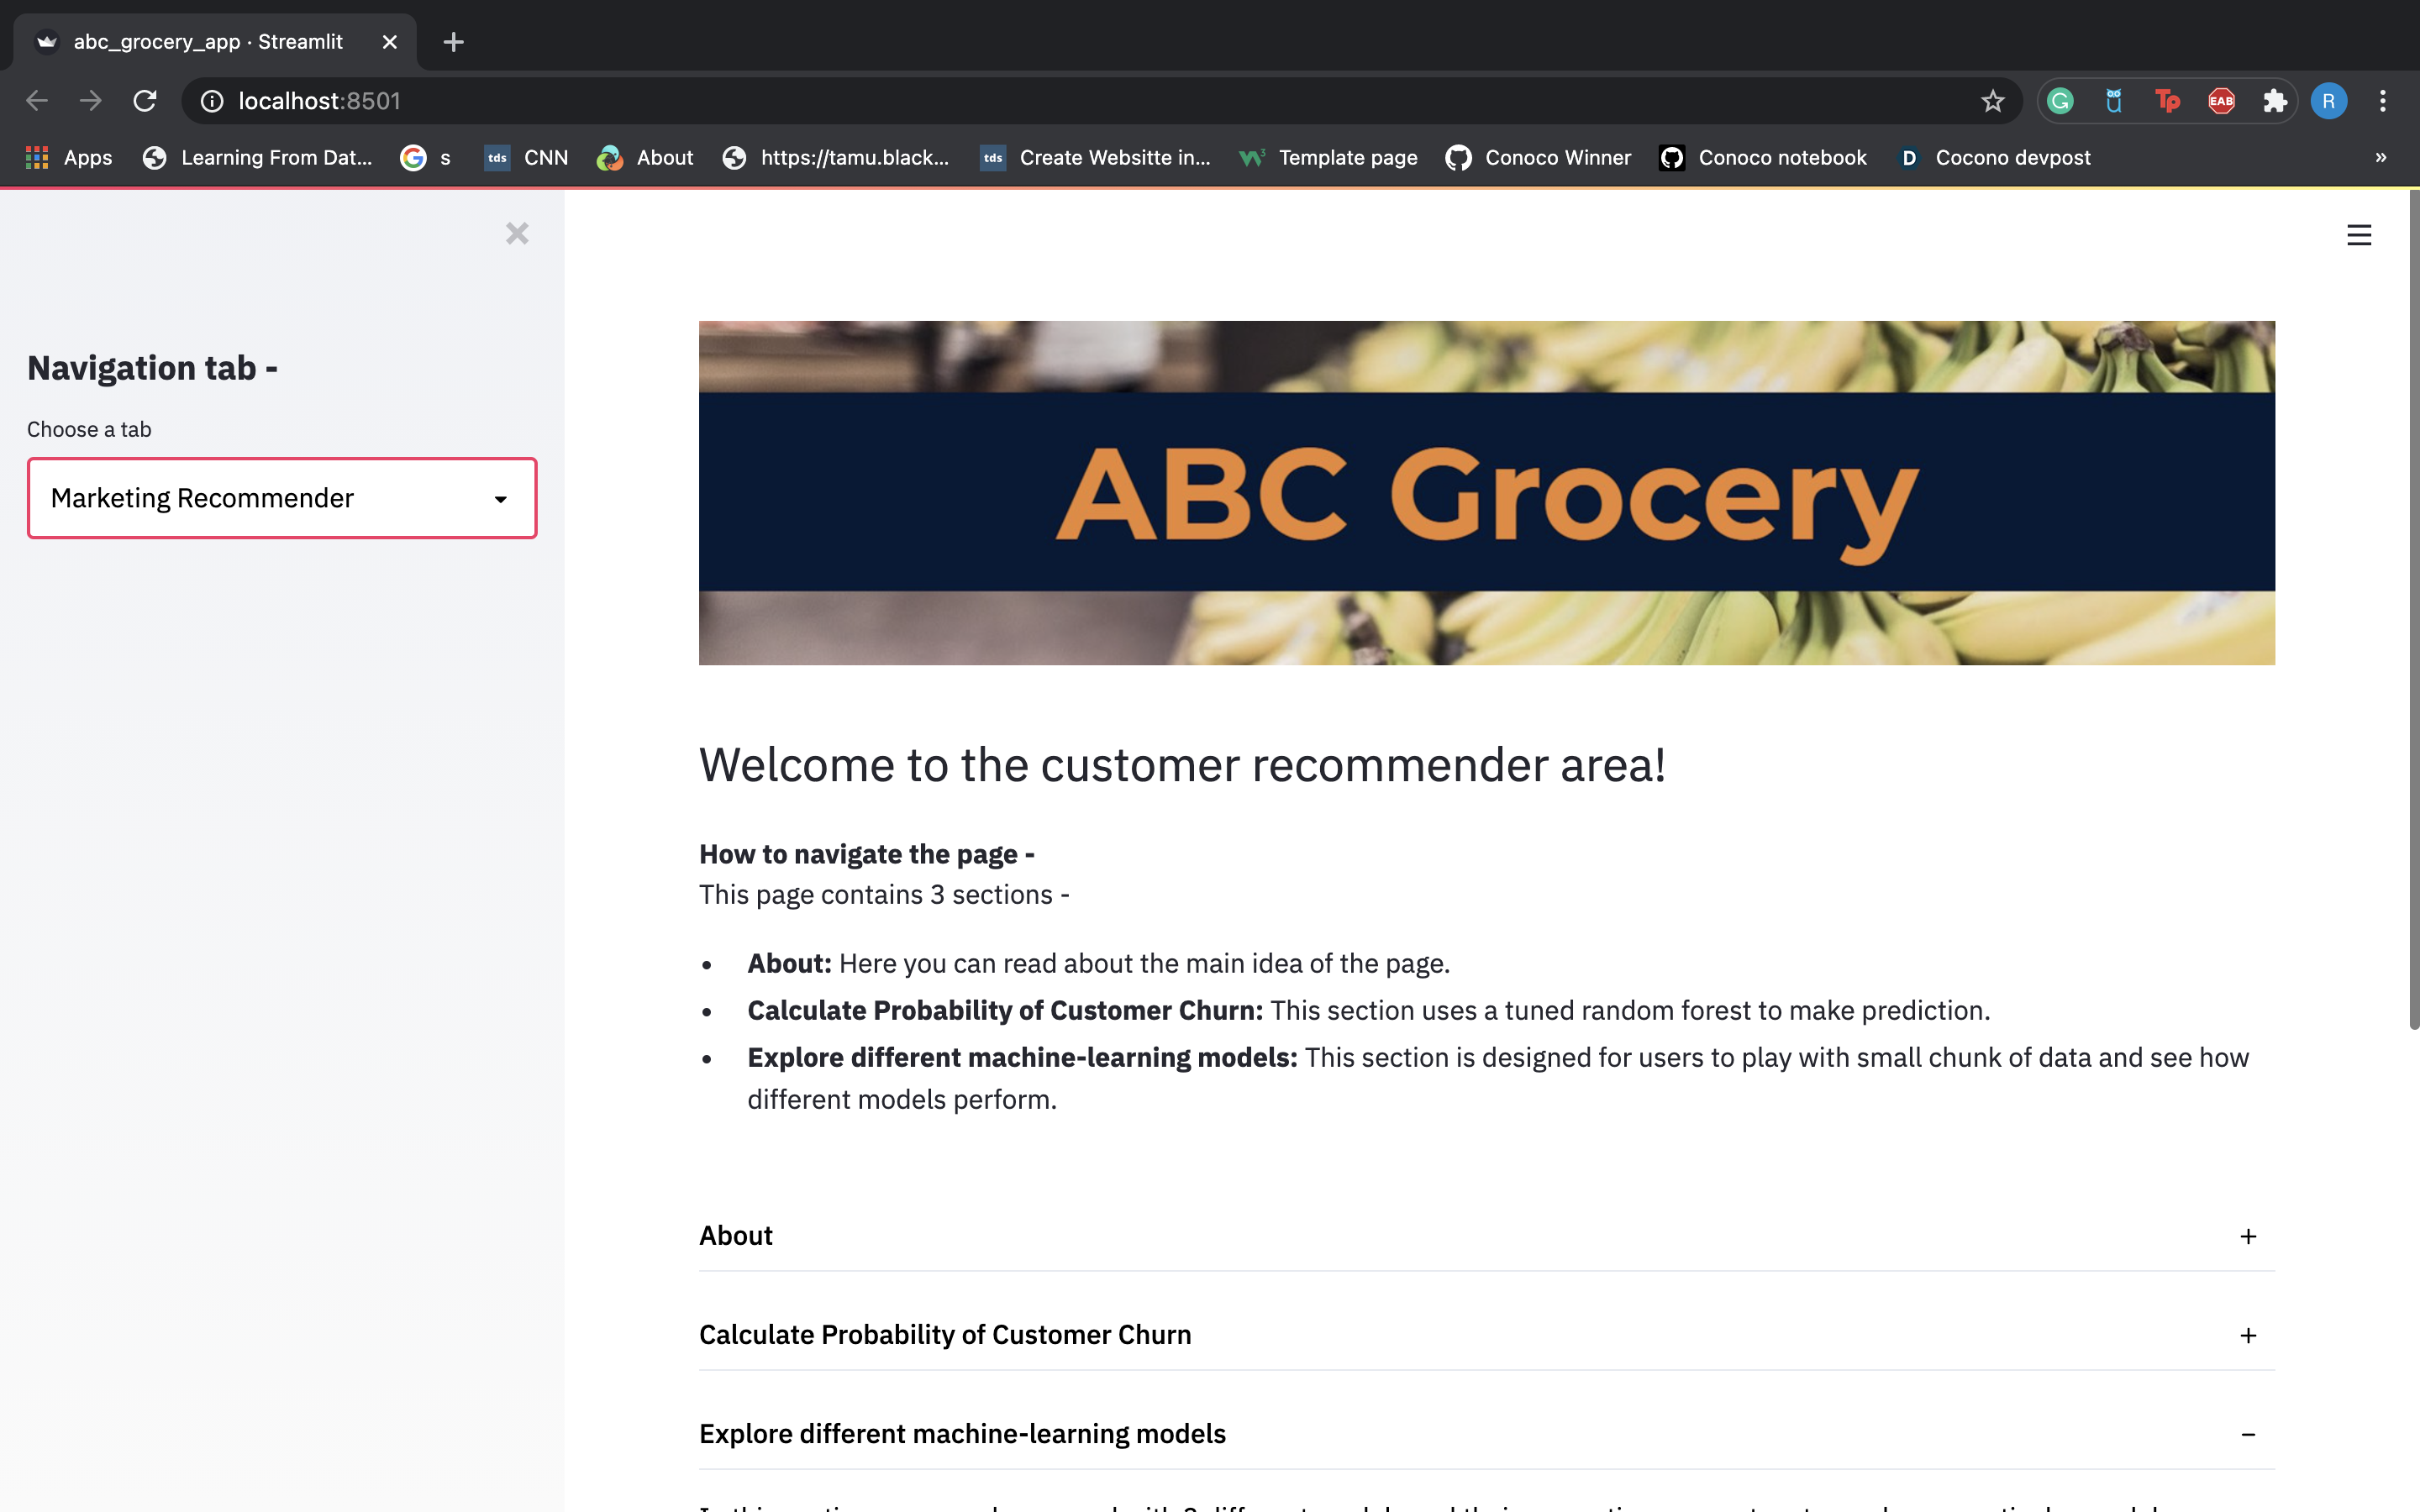Open the Streamlit hamburger menu

[2358, 235]
